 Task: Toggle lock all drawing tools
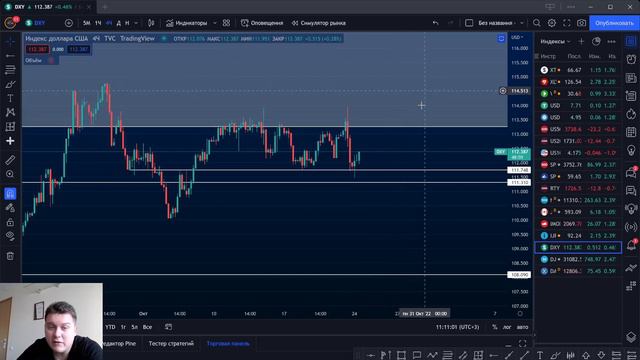[x=10, y=222]
